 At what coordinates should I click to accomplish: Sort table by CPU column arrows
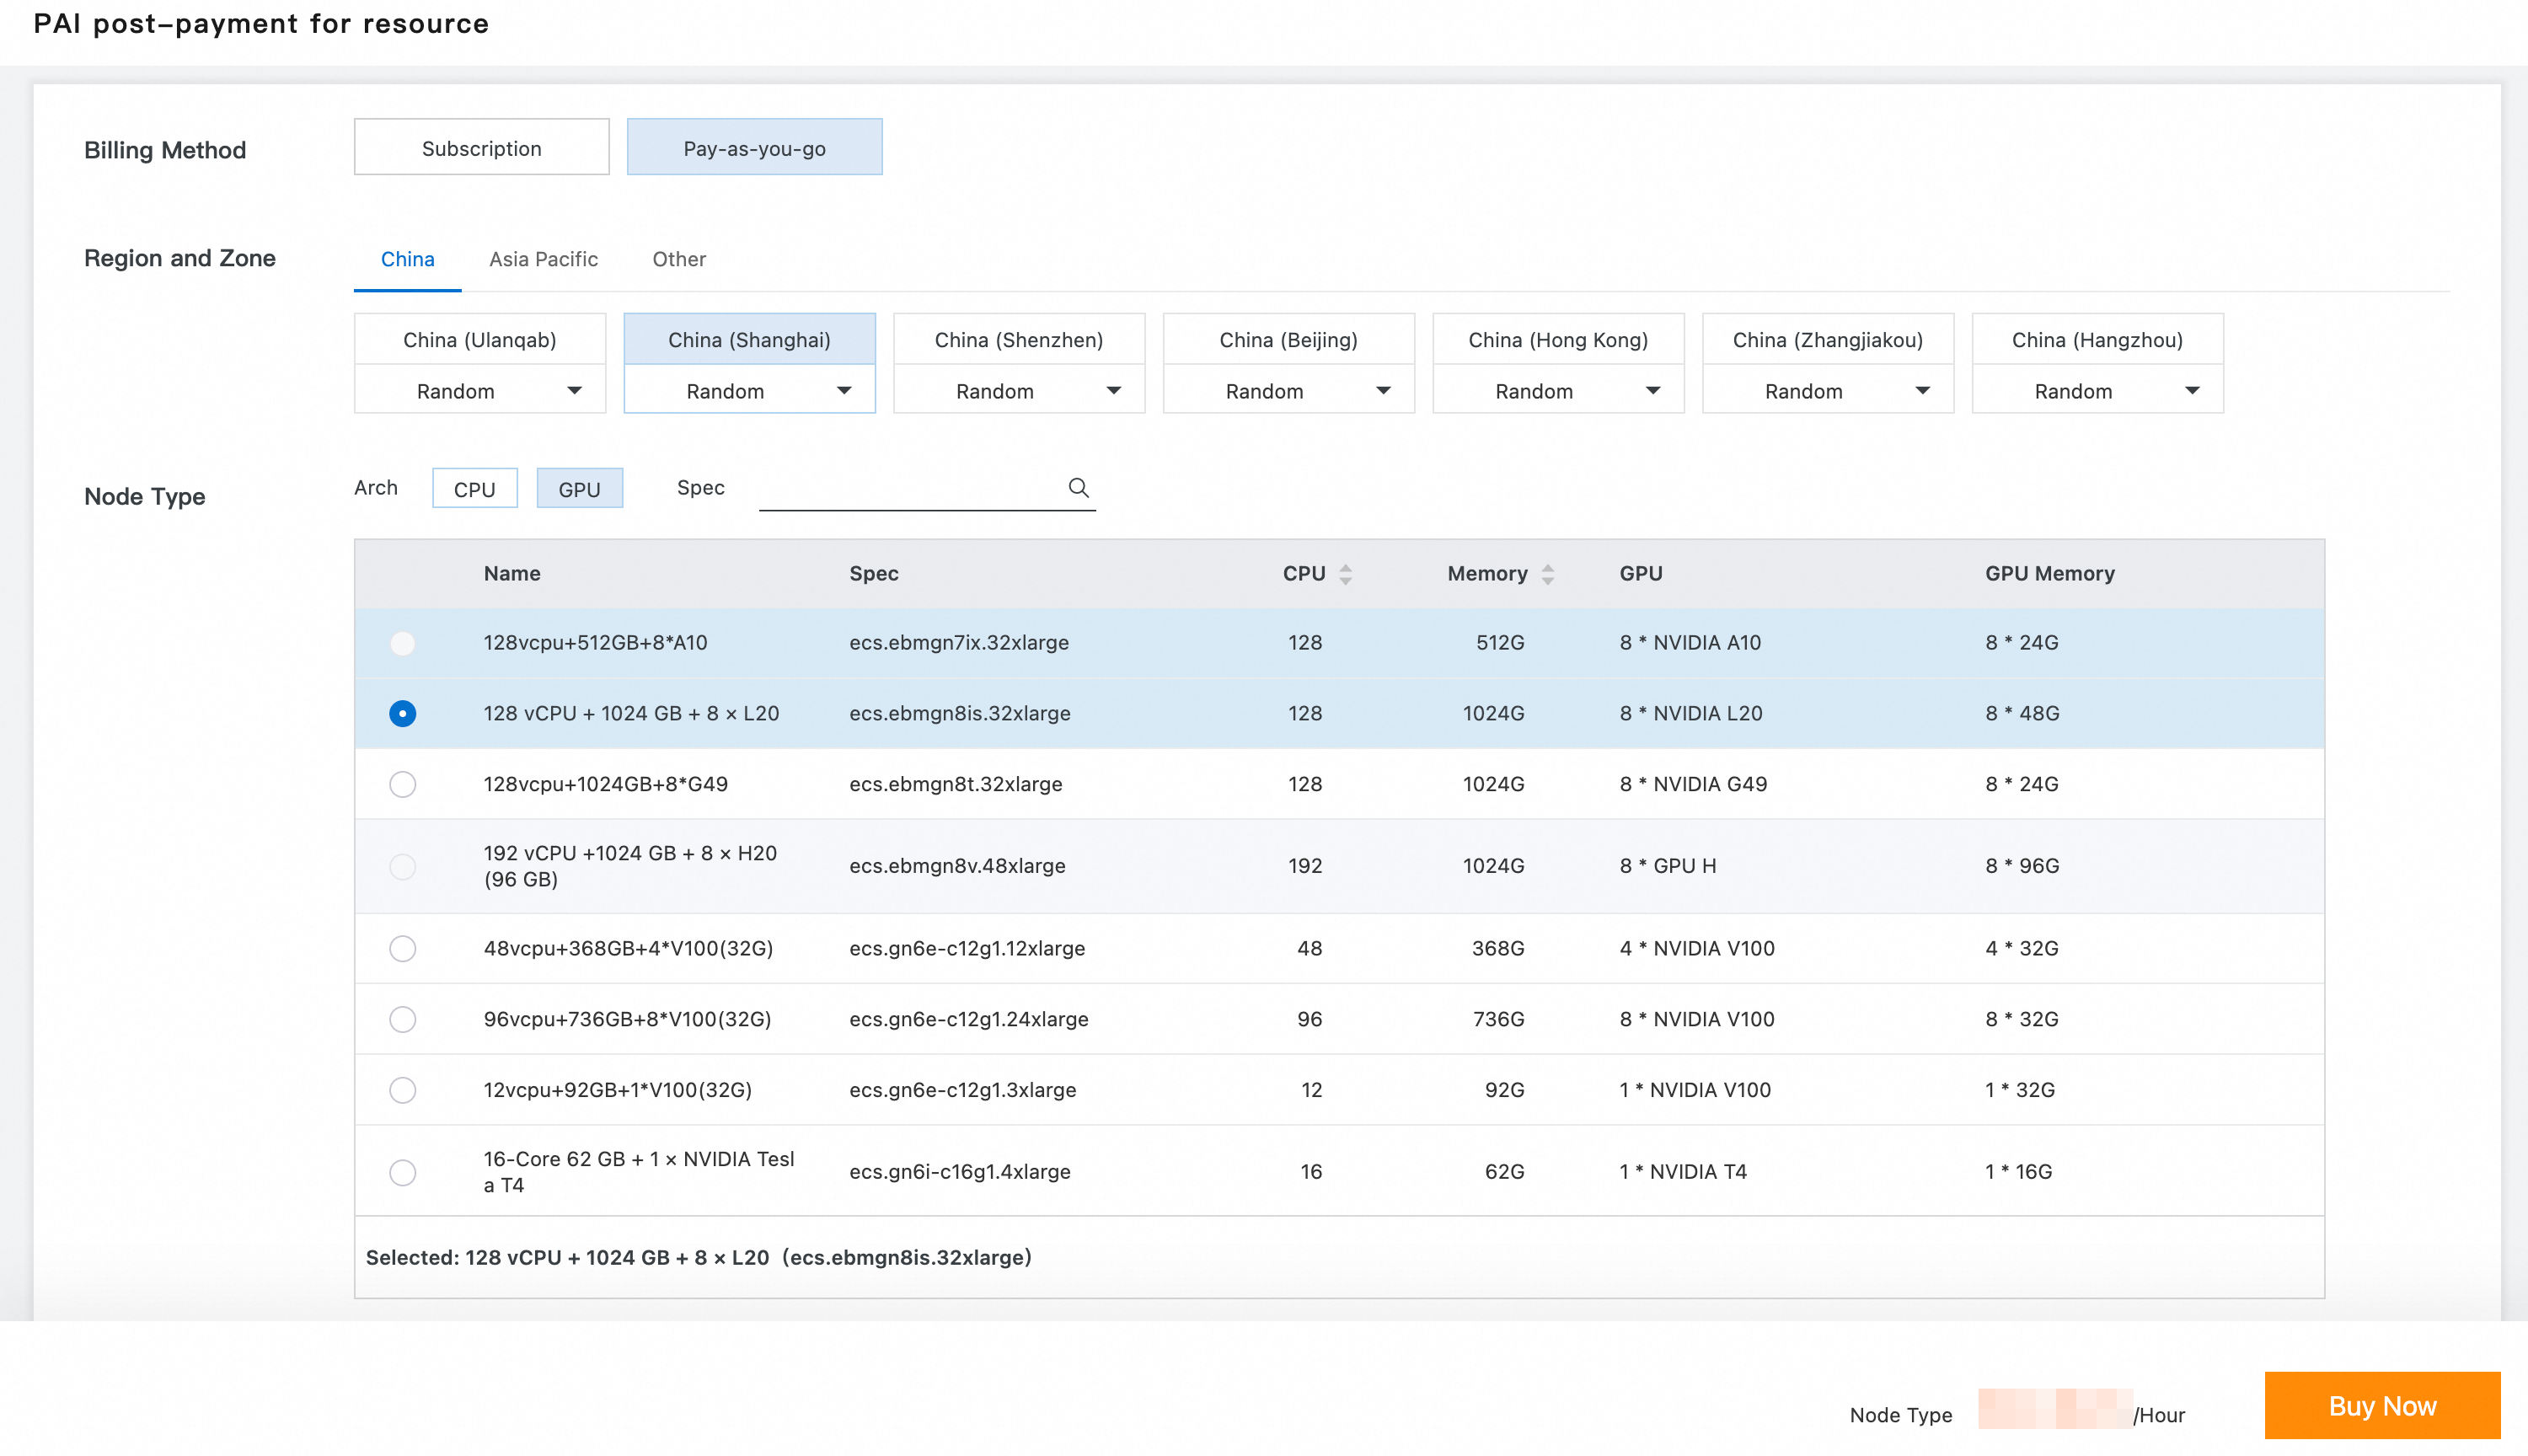pyautogui.click(x=1345, y=574)
